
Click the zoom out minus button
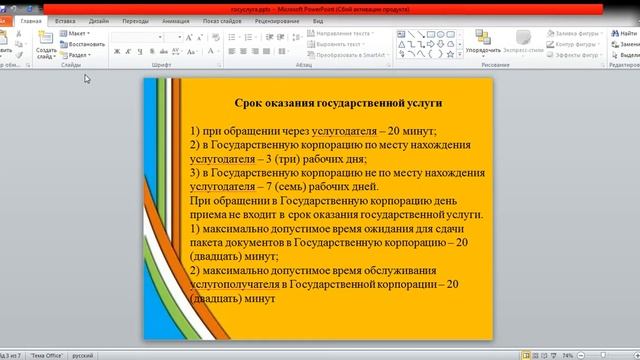coord(581,356)
